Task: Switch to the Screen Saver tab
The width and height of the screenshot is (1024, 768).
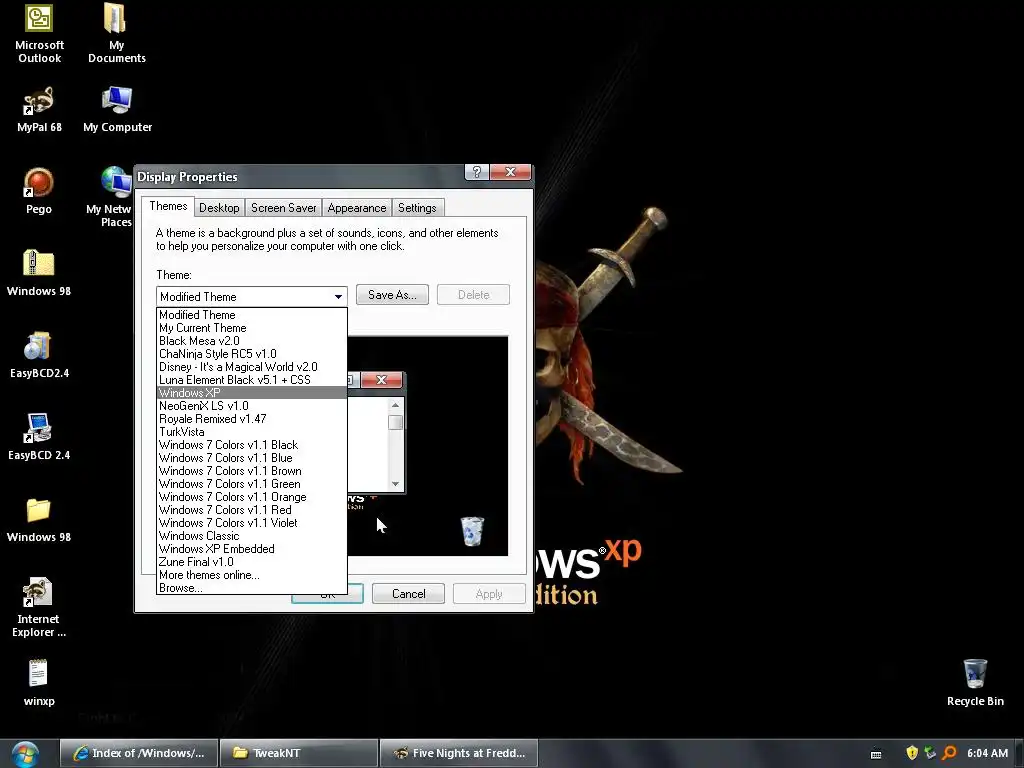Action: pyautogui.click(x=283, y=208)
